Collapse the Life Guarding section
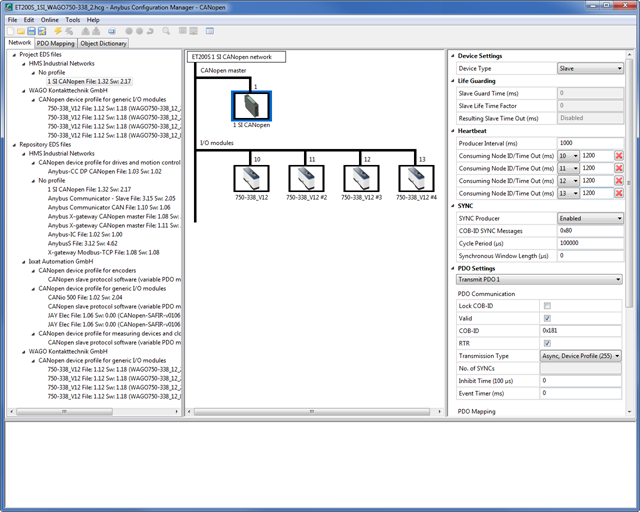Image resolution: width=640 pixels, height=512 pixels. pos(453,81)
